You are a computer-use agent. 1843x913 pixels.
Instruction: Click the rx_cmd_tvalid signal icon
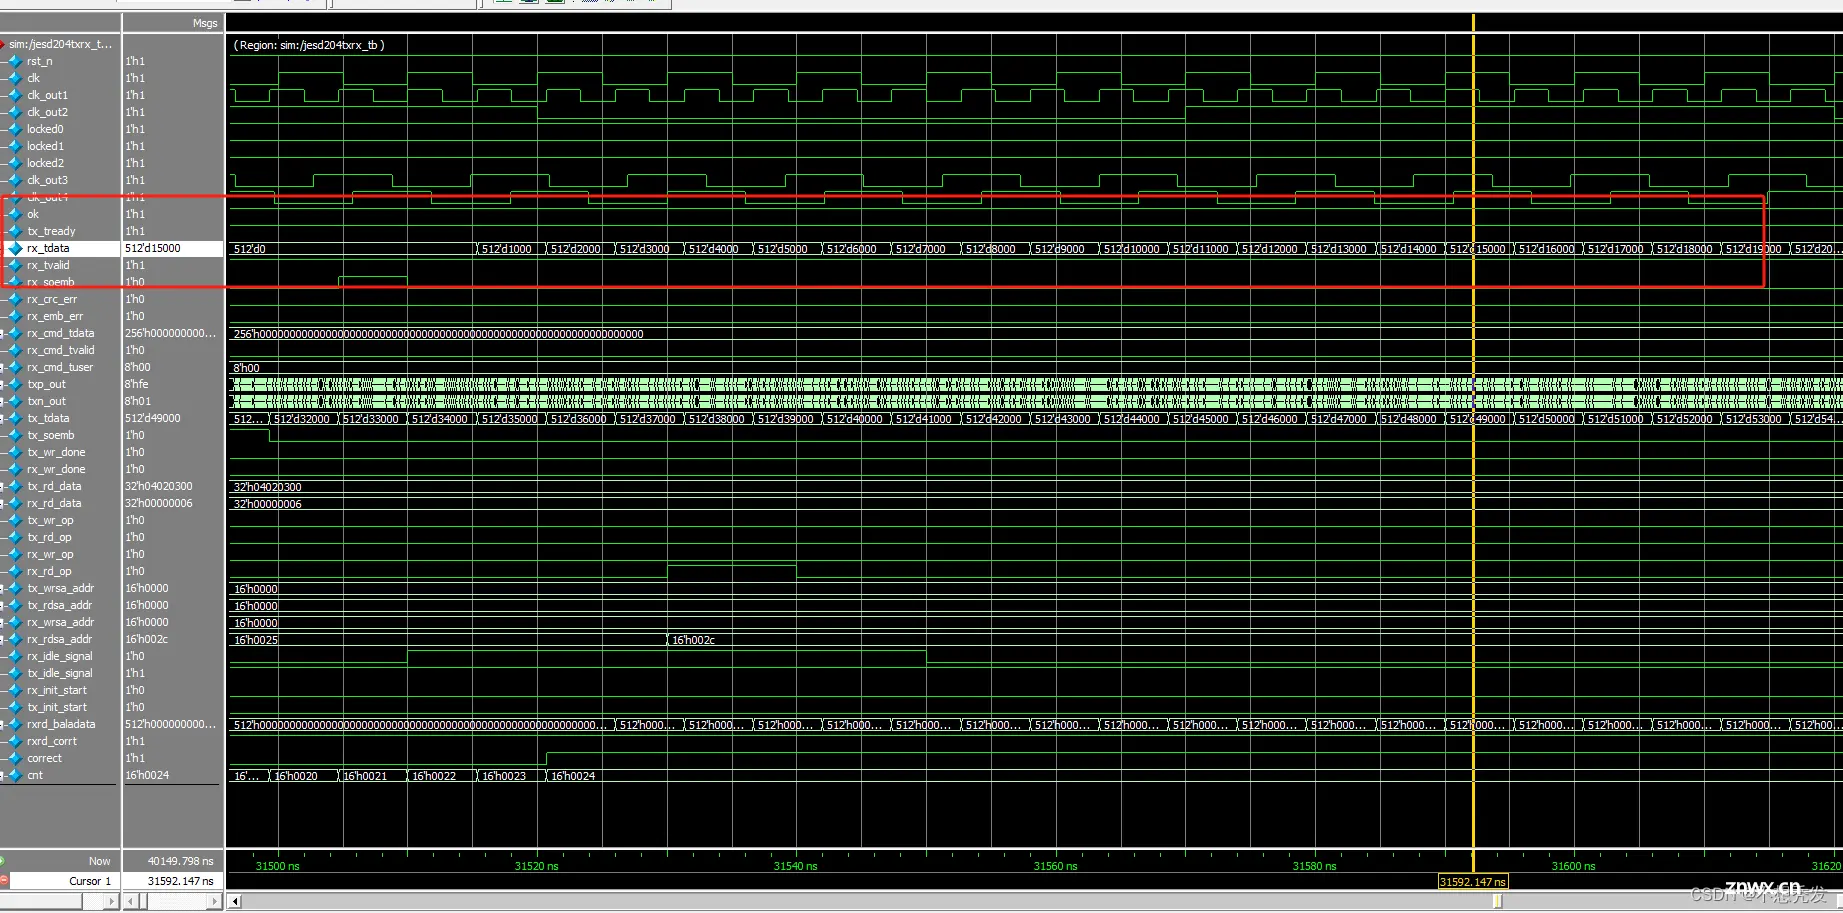tap(15, 350)
